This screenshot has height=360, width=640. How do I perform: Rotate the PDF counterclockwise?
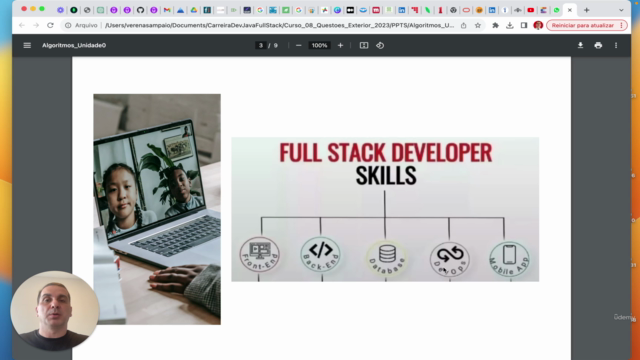[x=380, y=45]
